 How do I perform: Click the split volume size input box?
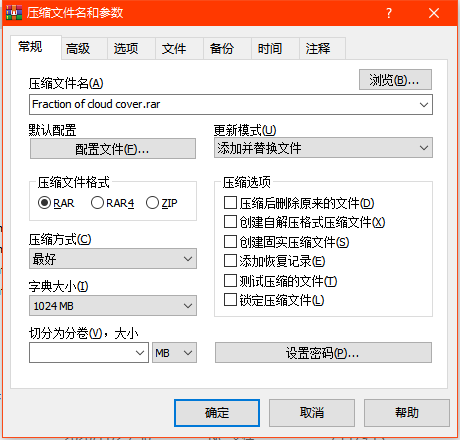(x=89, y=353)
